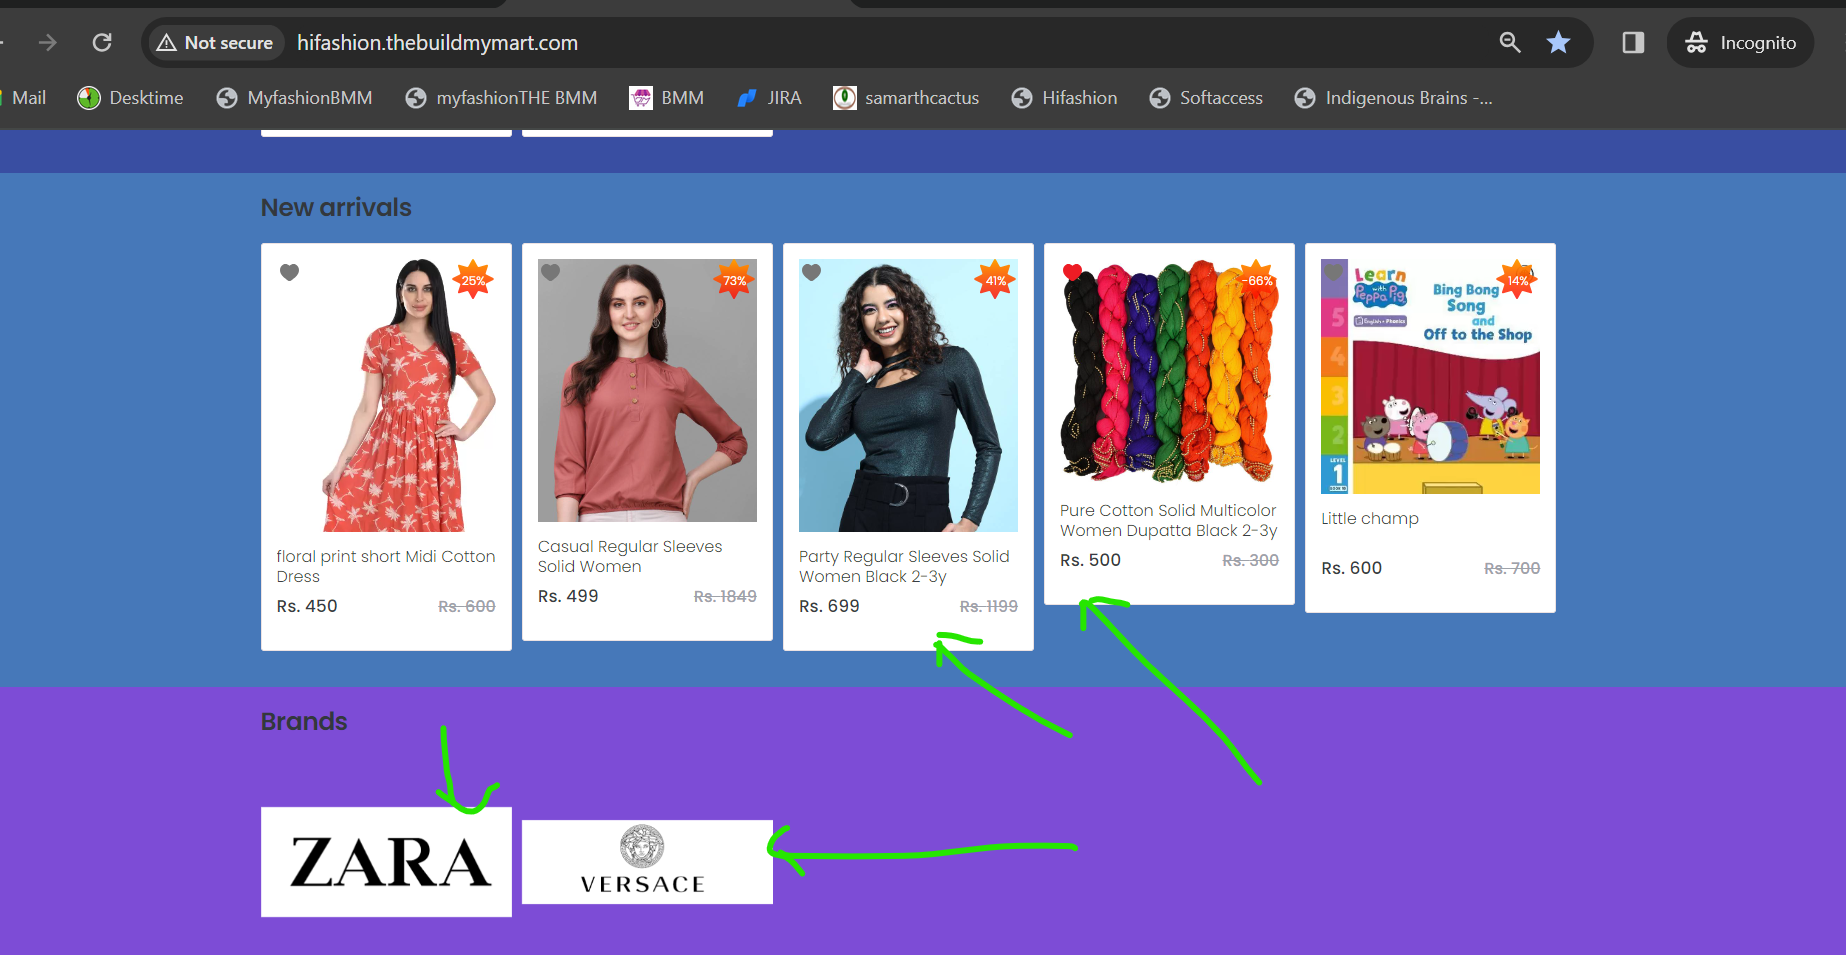Wishlist the Casual Regular Sleeves Solid Women top
1846x955 pixels.
click(551, 272)
